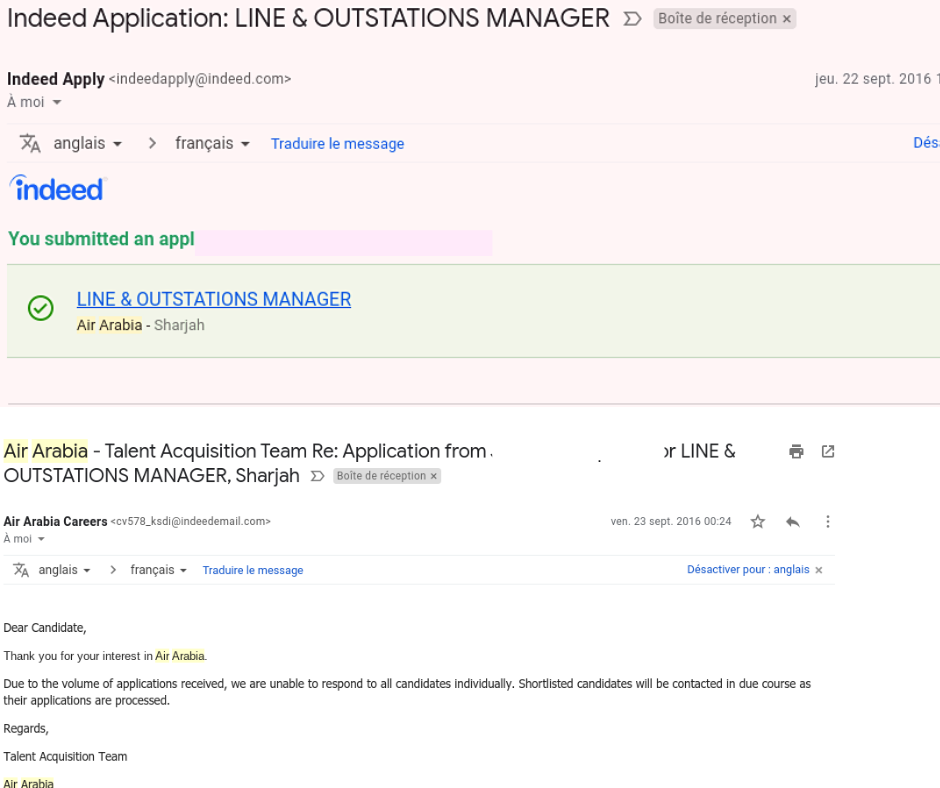The width and height of the screenshot is (940, 788).
Task: Click the 'Regards,' line
Action: pos(26,729)
